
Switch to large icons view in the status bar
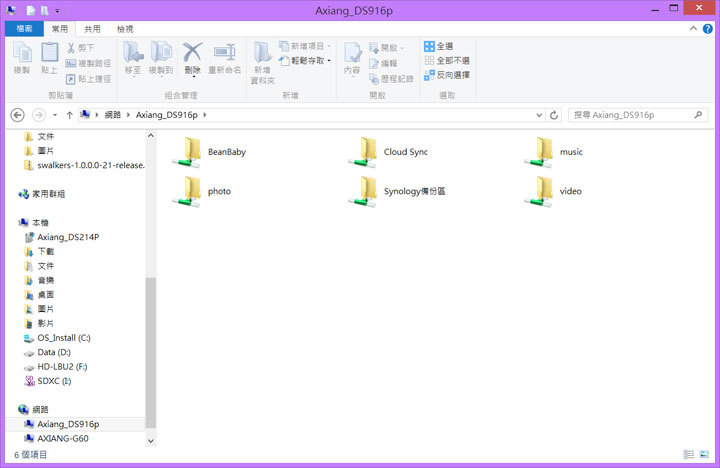701,454
